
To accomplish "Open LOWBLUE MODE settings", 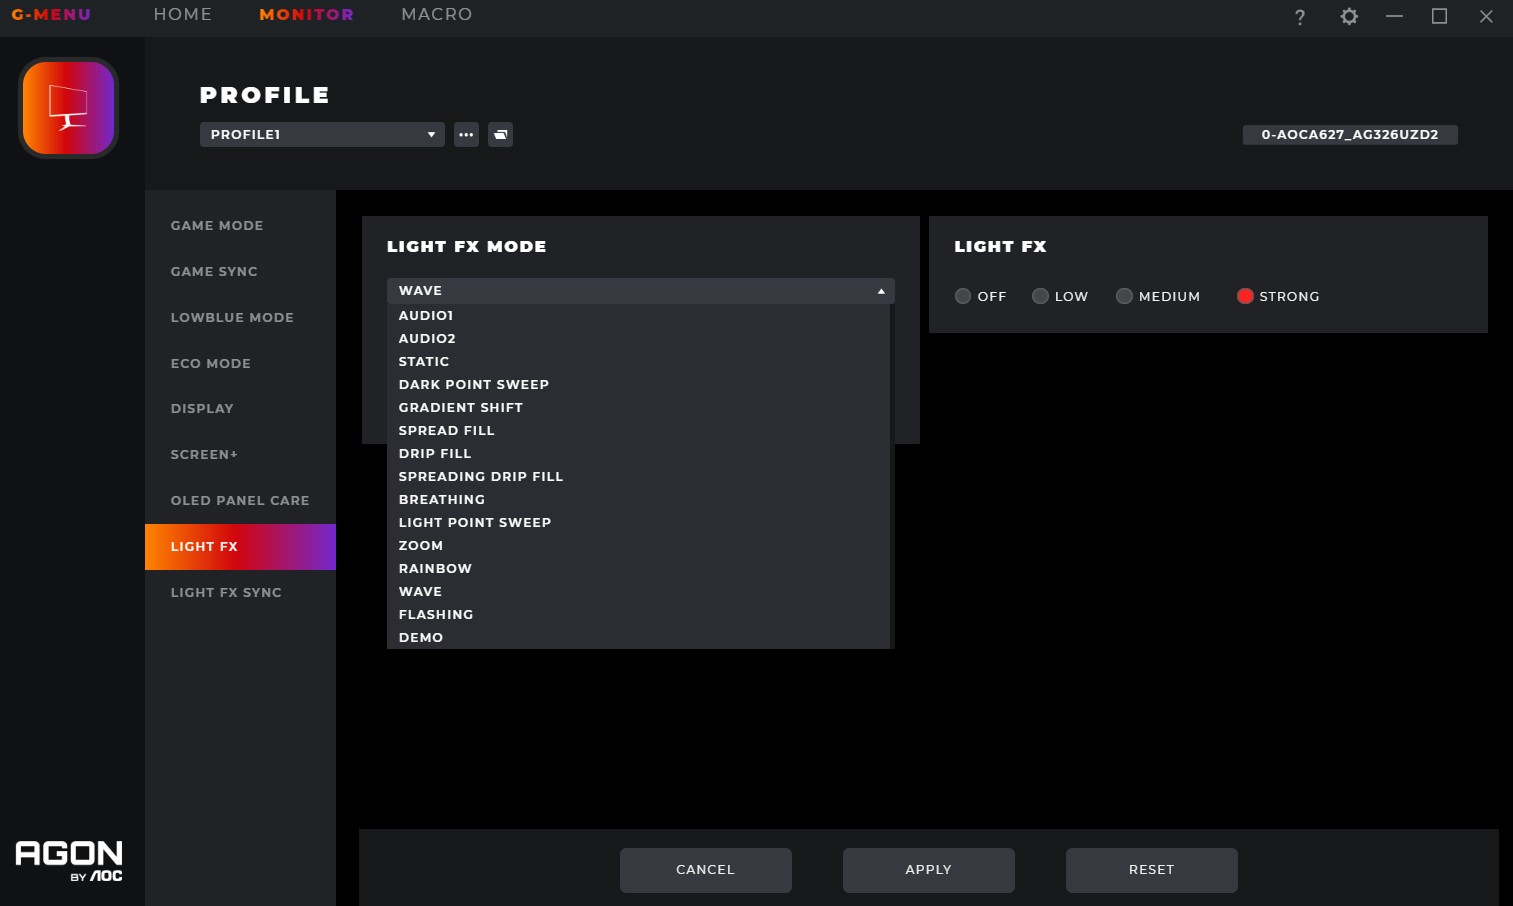I will 240,318.
